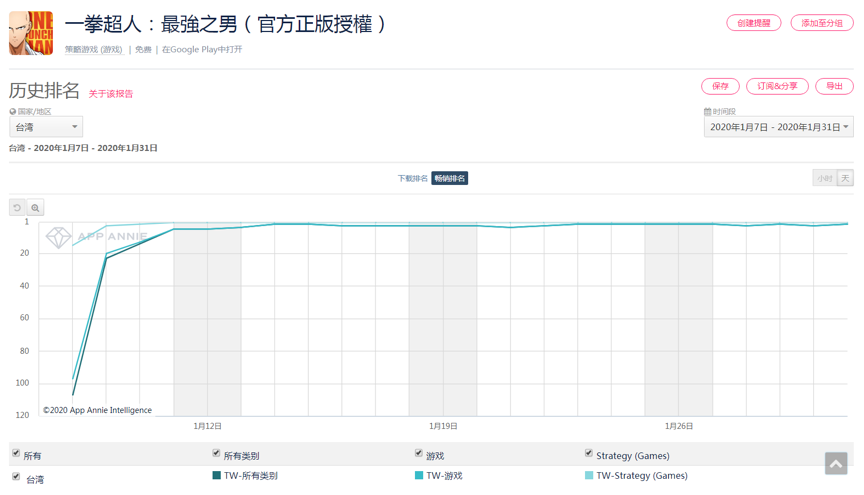
Task: Click the App Annie diamond logo watermark
Action: [59, 237]
